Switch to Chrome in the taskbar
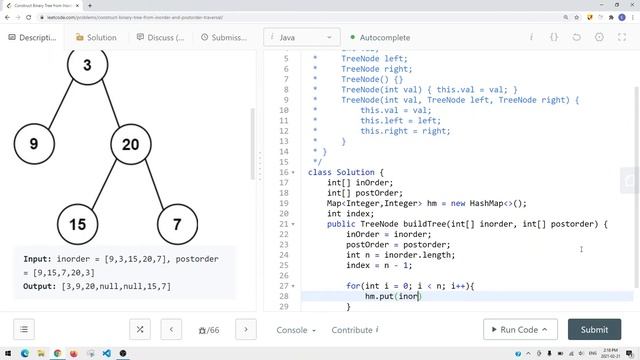This screenshot has width=640, height=360. pos(57,353)
